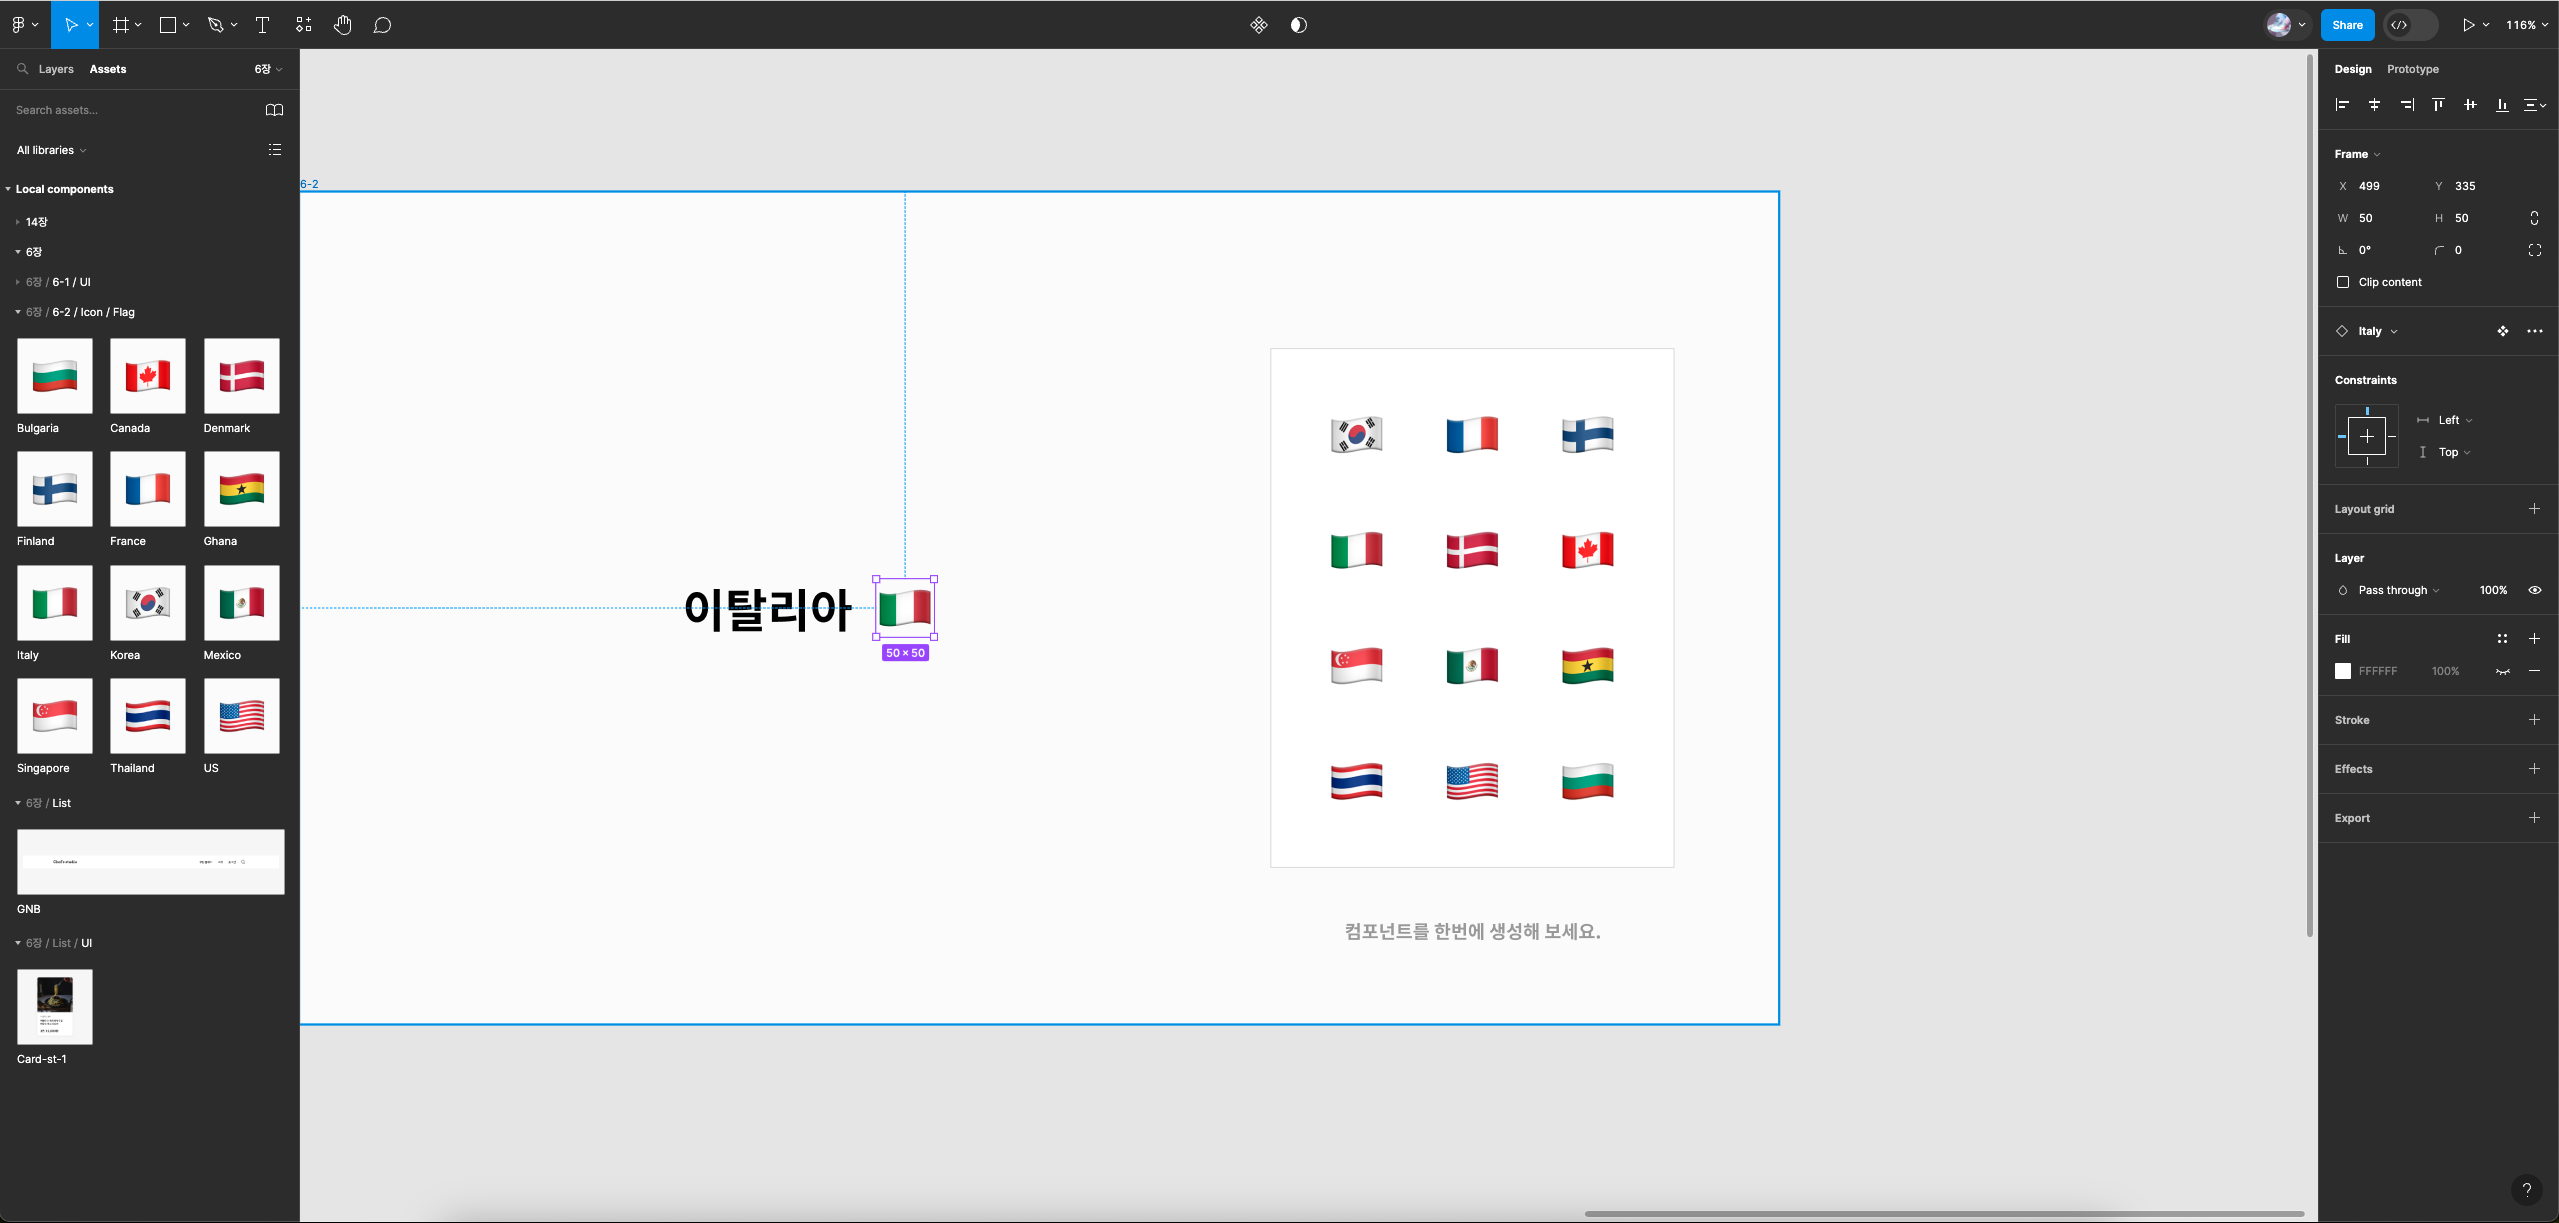The image size is (2559, 1223).
Task: Toggle Dev Mode switch
Action: coord(2409,25)
